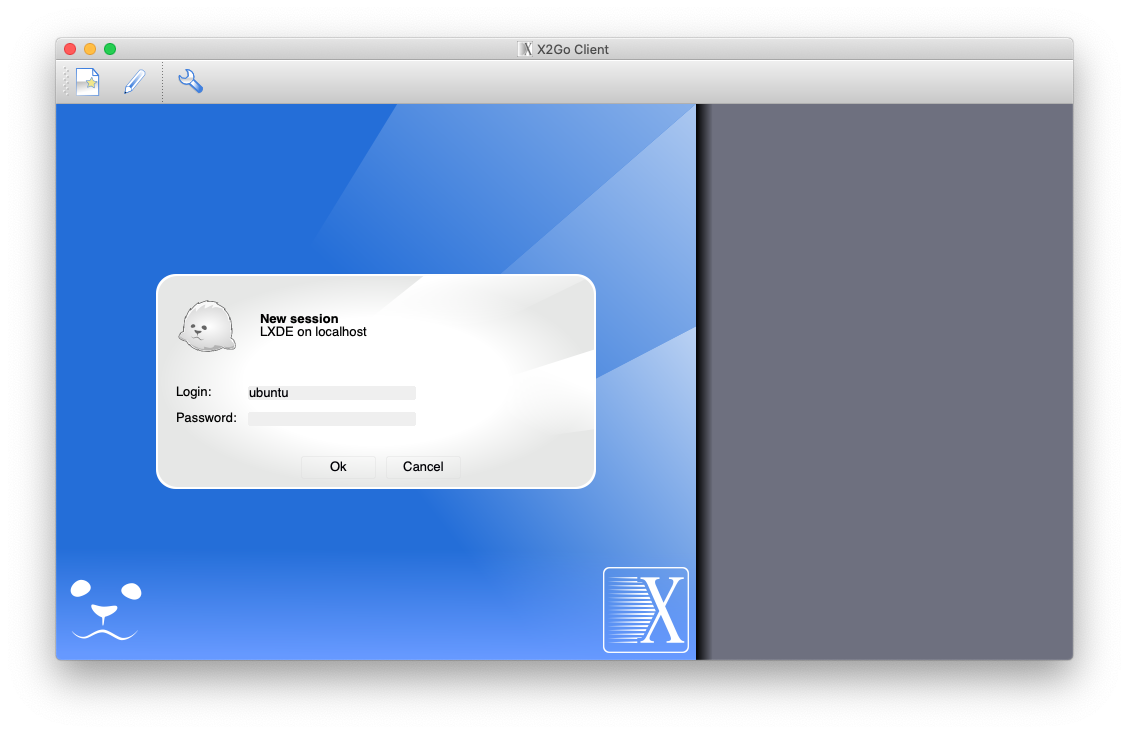The height and width of the screenshot is (734, 1129).
Task: Click the 'Password:' label
Action: point(206,418)
